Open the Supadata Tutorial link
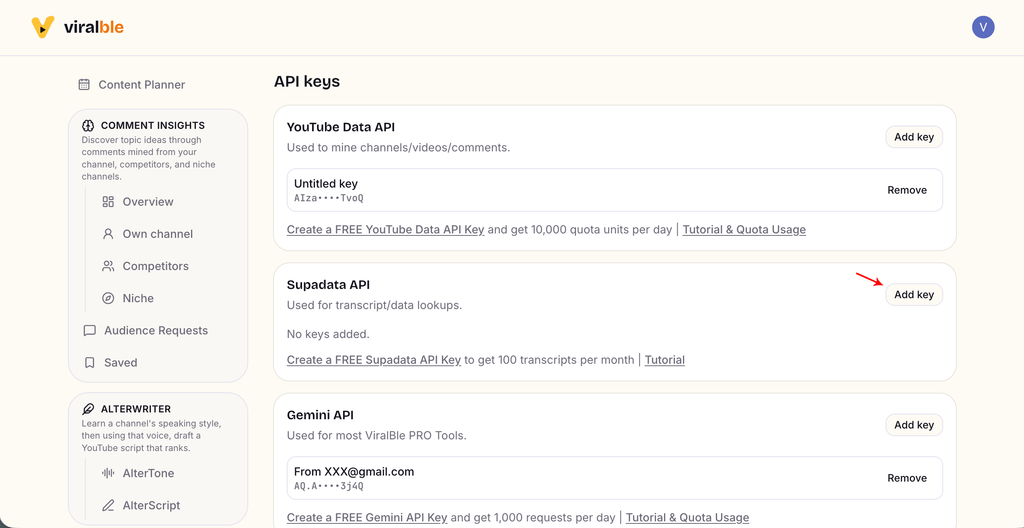The image size is (1024, 528). click(665, 360)
